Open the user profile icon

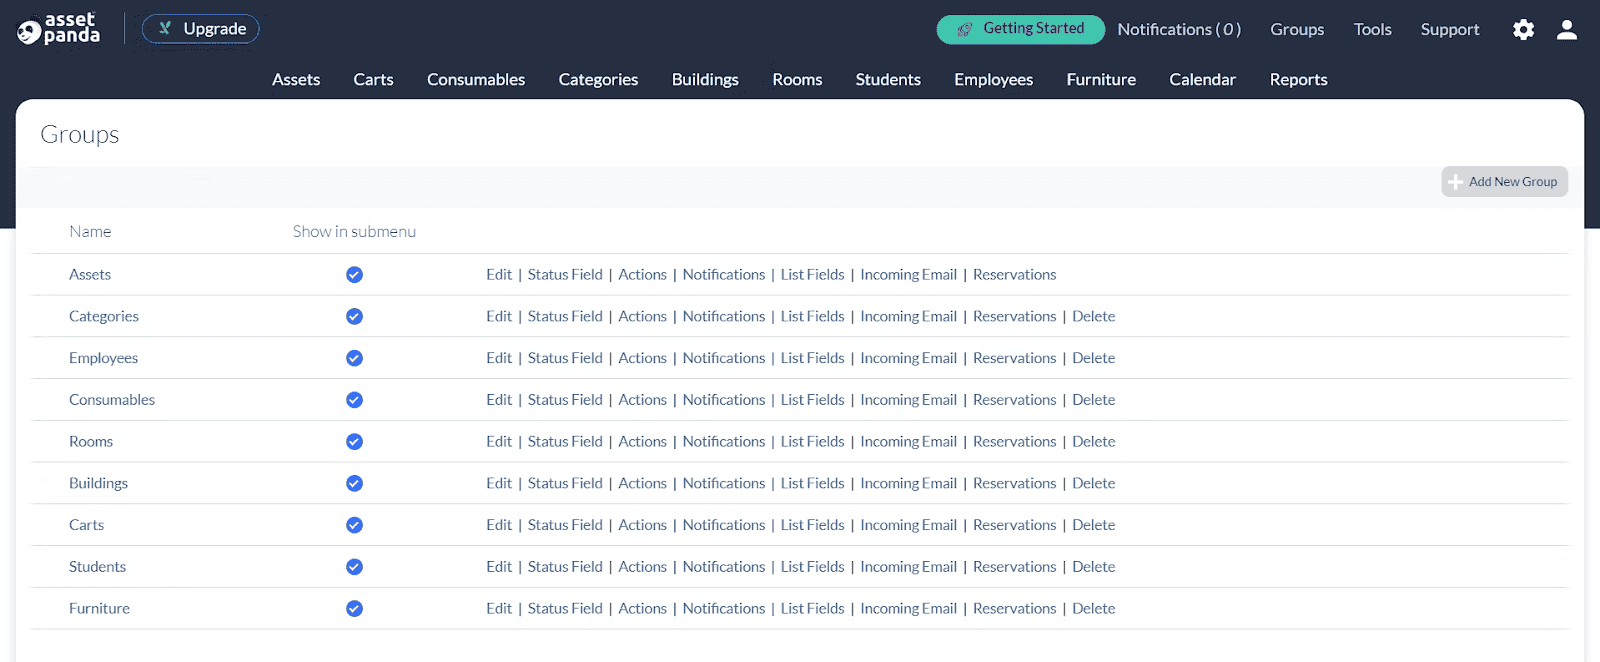[x=1567, y=30]
